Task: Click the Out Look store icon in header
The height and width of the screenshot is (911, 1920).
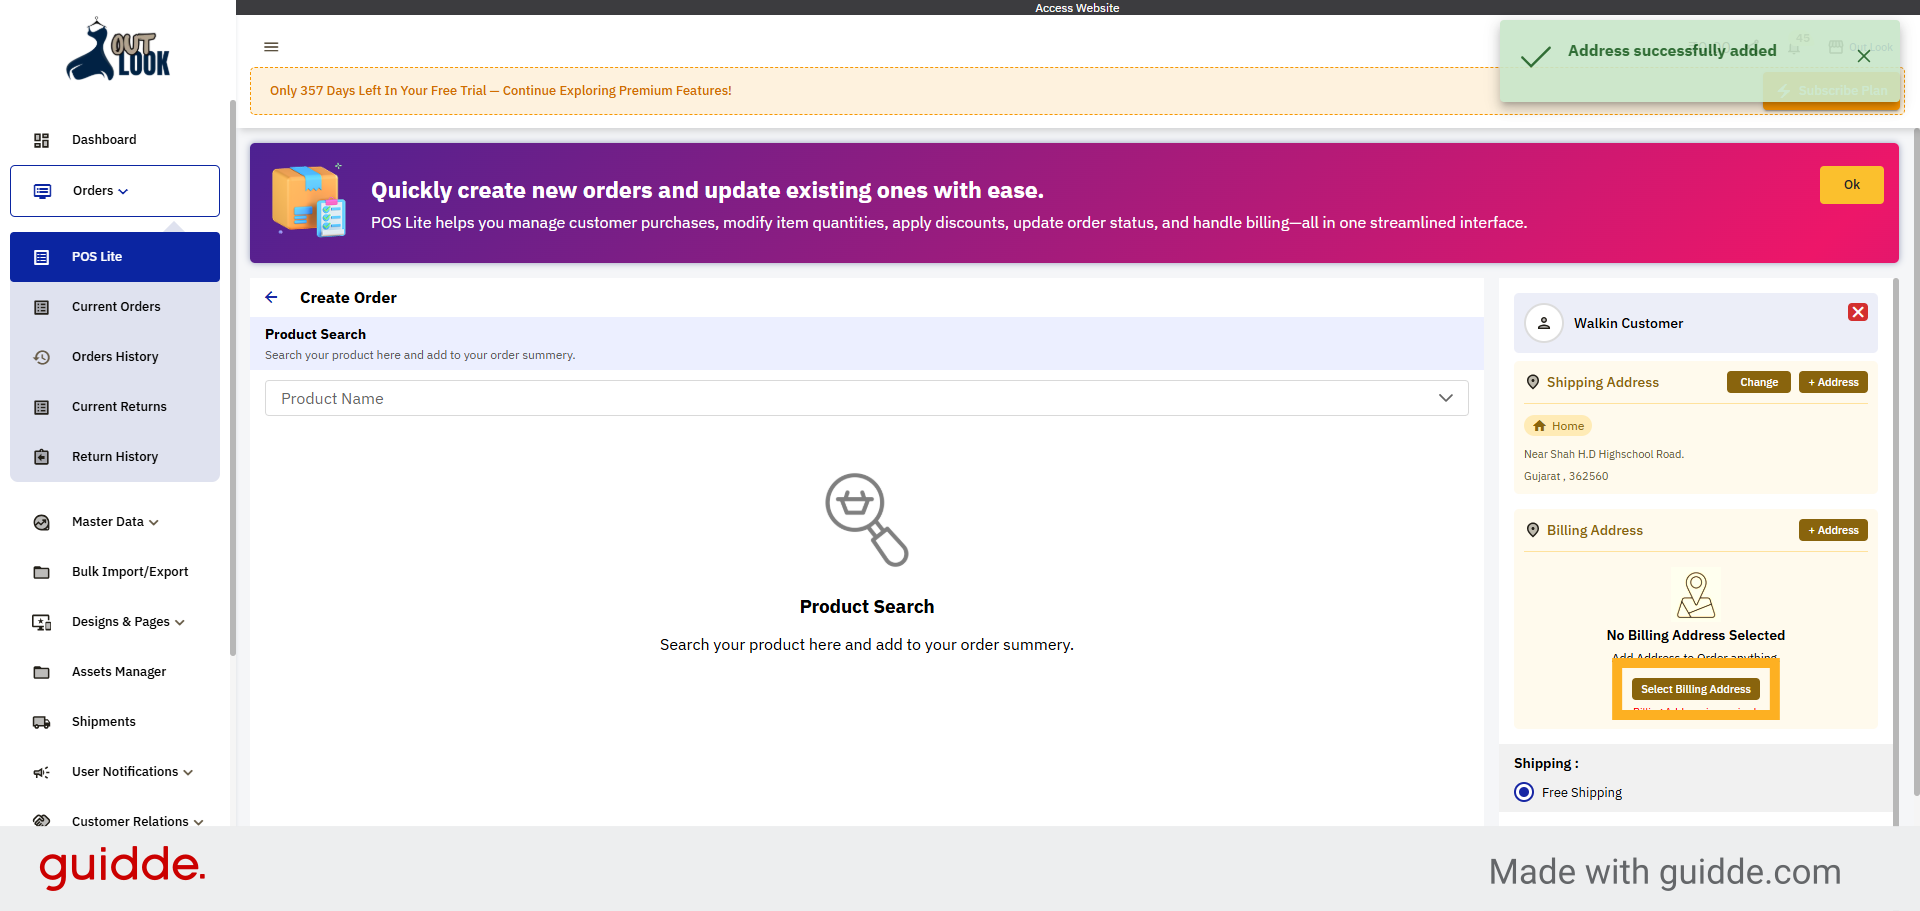Action: [1836, 46]
